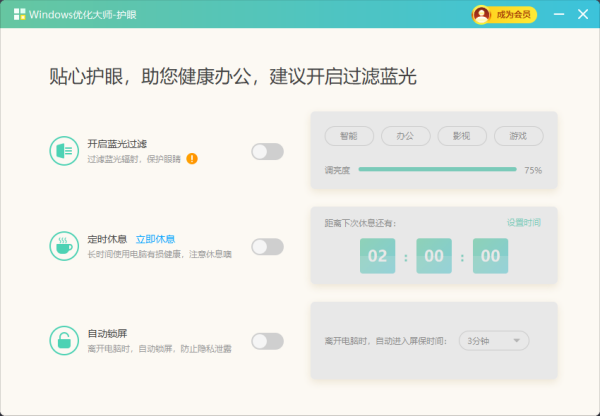Click the padlock auto-lock screen icon
600x416 pixels.
point(64,340)
